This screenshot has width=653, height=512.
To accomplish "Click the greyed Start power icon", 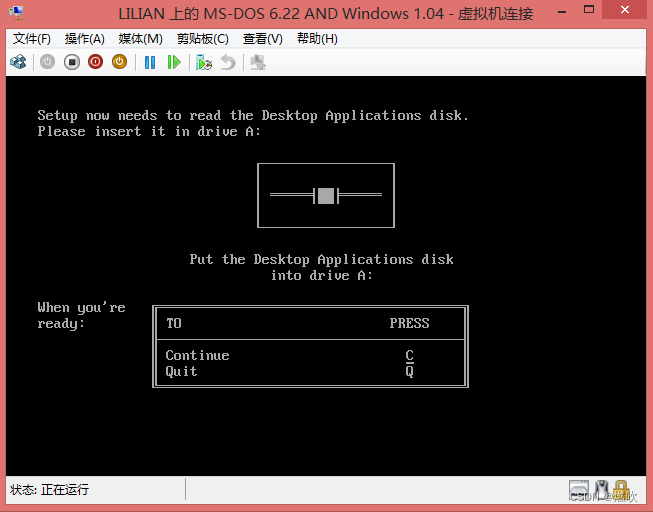I will point(47,62).
